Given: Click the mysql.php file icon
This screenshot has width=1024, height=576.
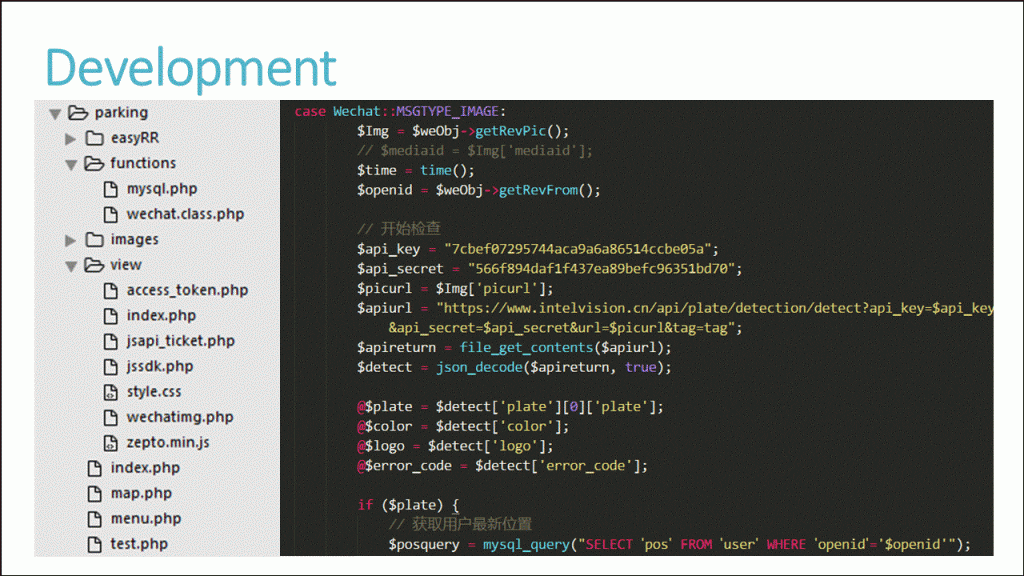Looking at the screenshot, I should [x=110, y=189].
